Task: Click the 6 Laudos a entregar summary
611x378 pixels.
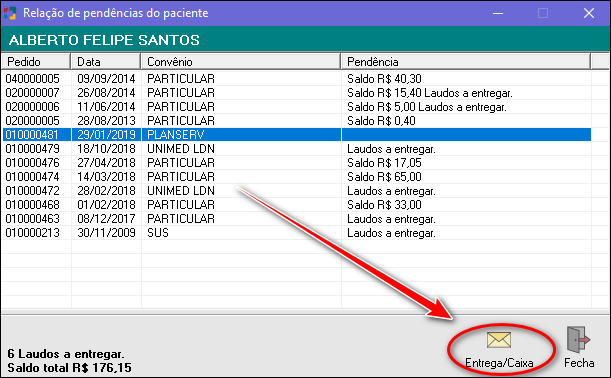Action: click(66, 354)
